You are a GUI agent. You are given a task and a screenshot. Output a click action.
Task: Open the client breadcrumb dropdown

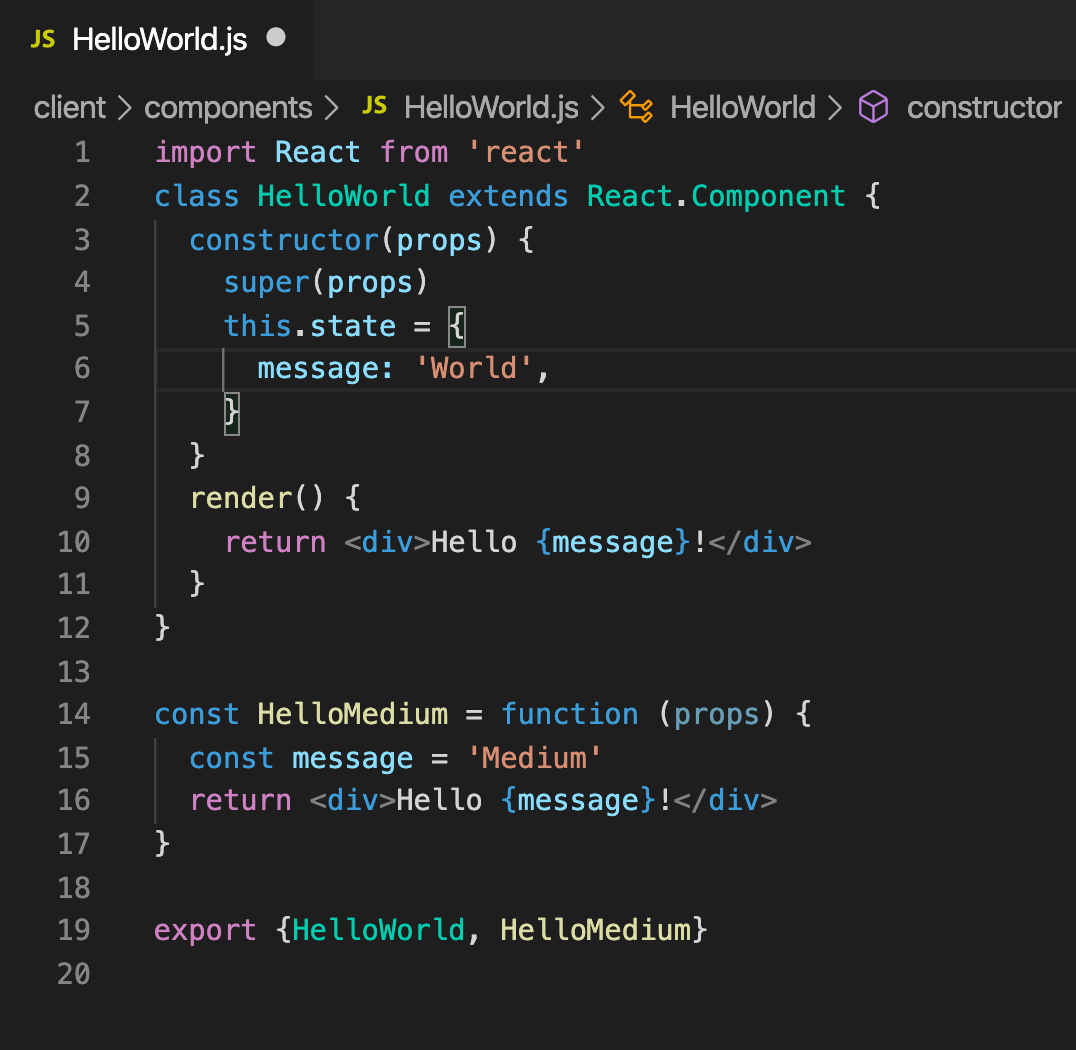(x=69, y=107)
